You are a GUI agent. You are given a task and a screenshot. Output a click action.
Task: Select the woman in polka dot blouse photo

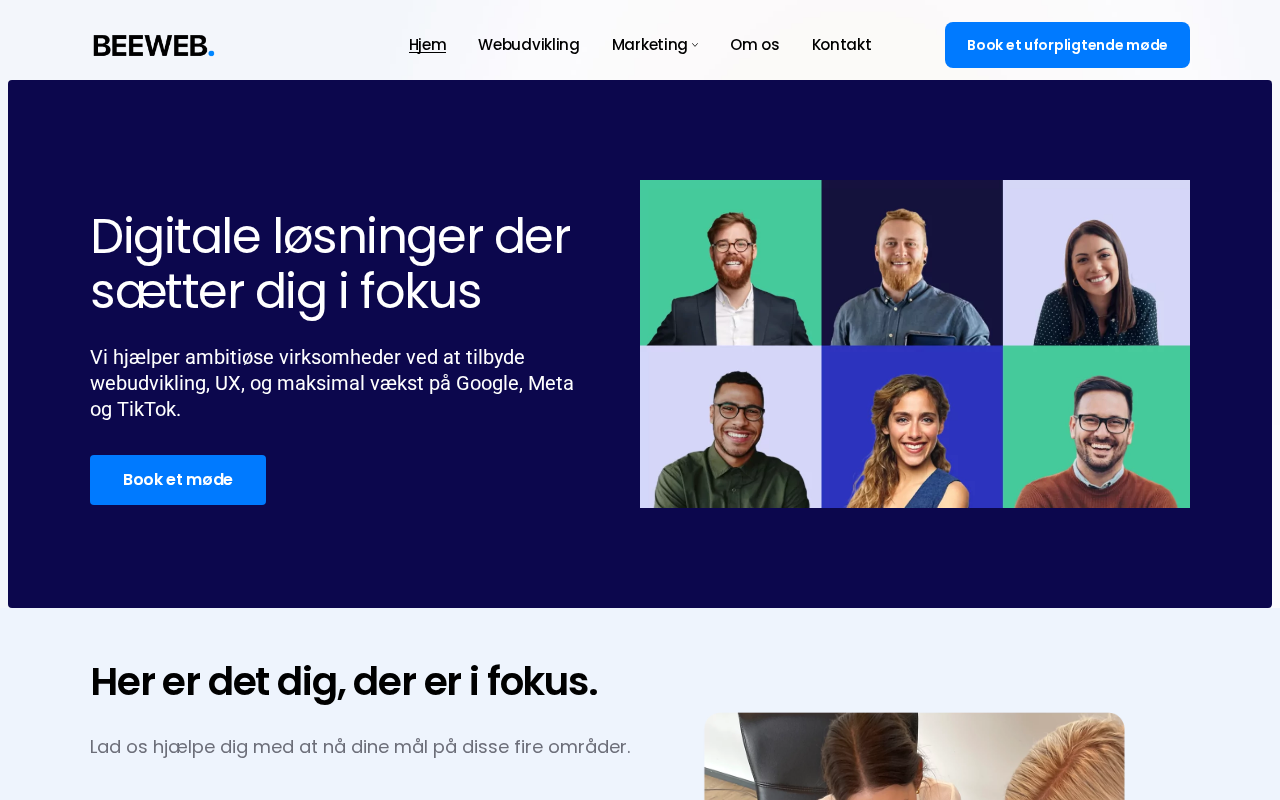click(1096, 263)
